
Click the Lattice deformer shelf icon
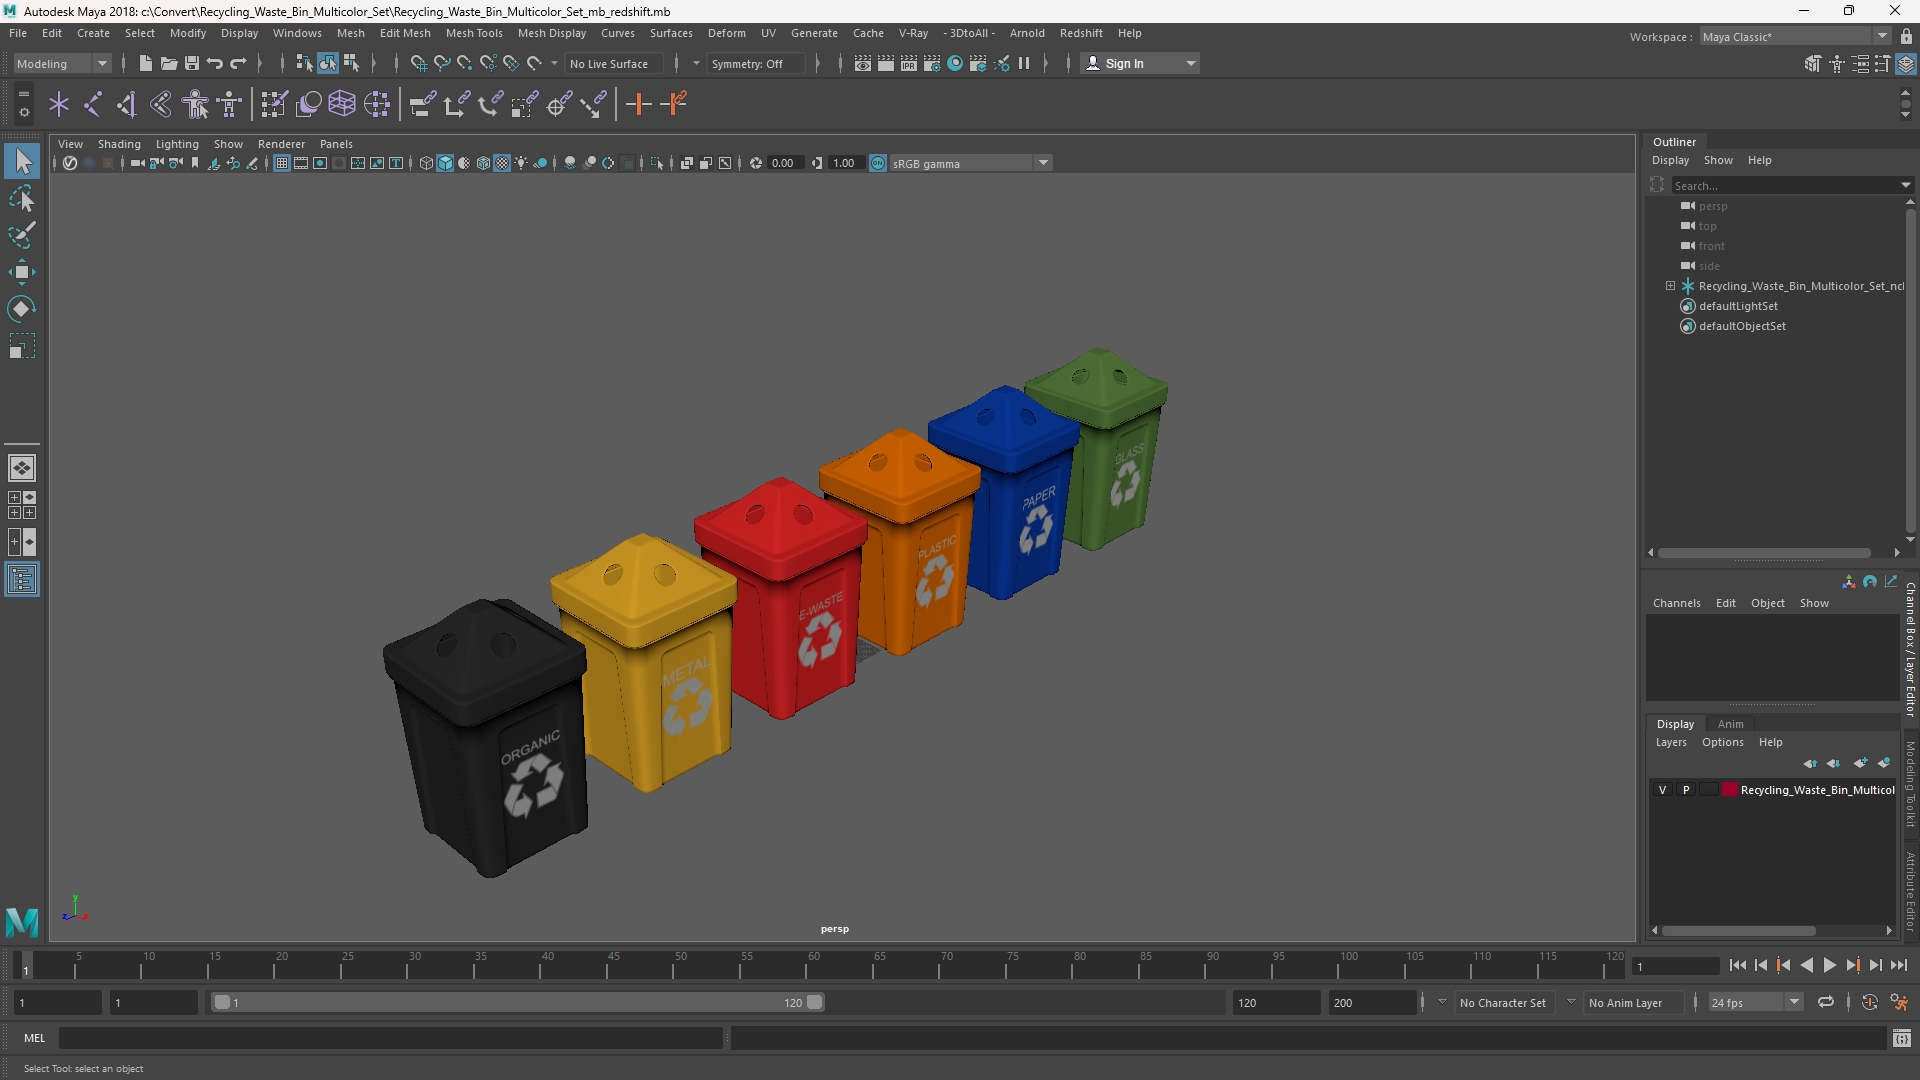click(x=342, y=104)
